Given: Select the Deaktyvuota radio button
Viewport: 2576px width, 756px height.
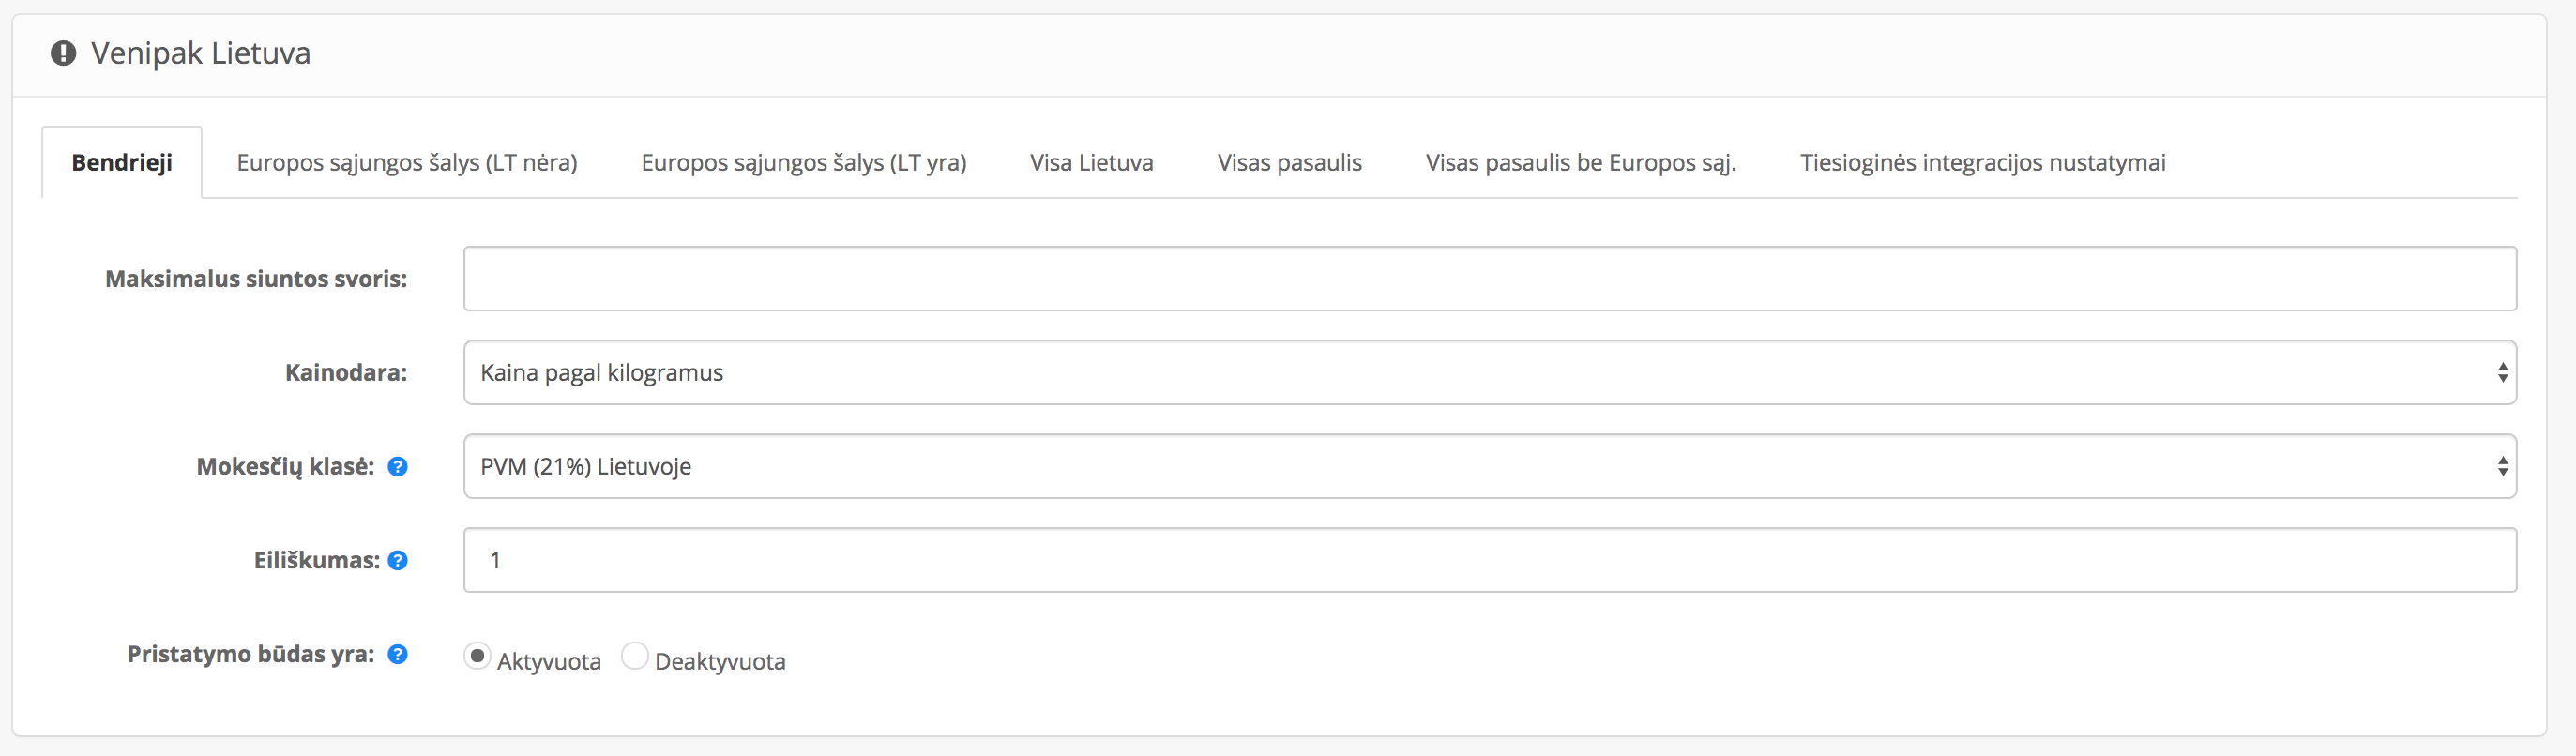Looking at the screenshot, I should 635,656.
